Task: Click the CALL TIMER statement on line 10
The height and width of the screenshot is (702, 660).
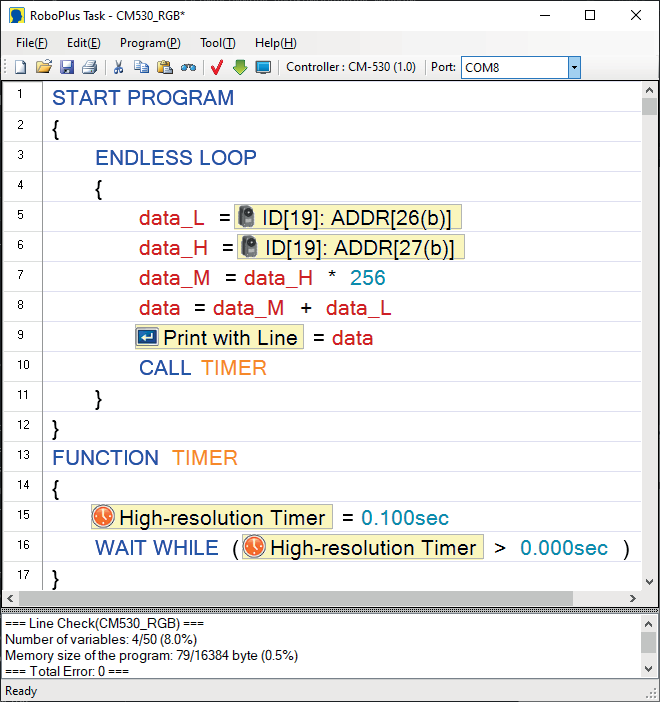Action: pyautogui.click(x=202, y=368)
